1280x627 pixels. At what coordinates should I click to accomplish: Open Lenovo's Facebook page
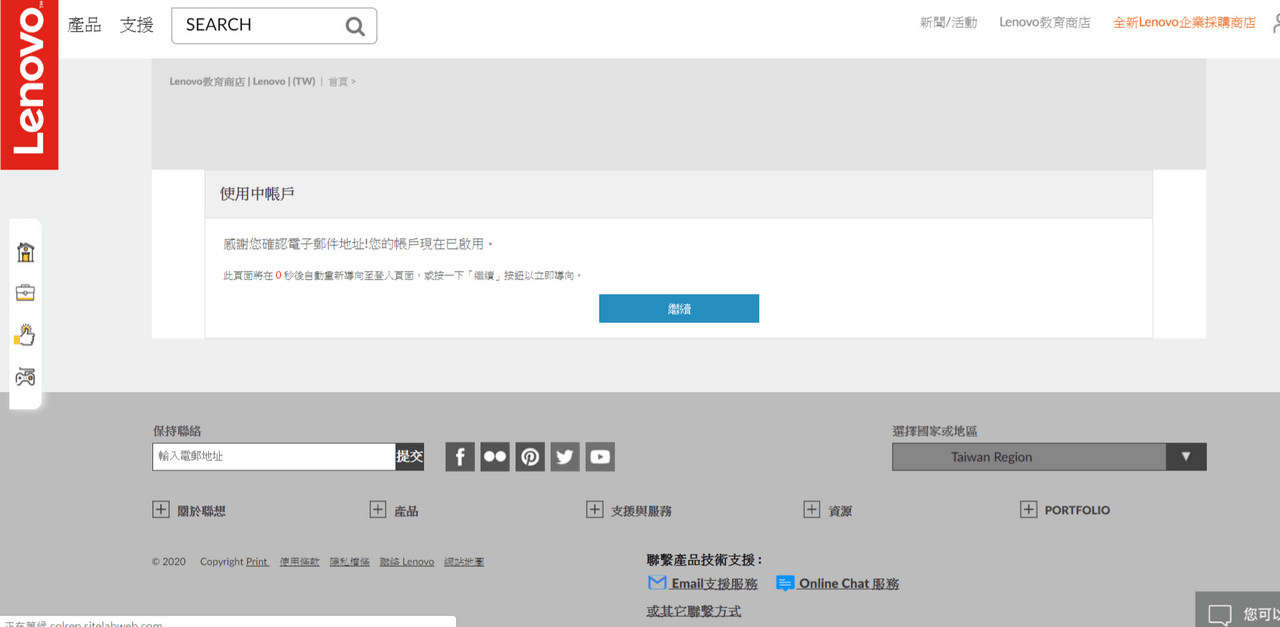point(460,457)
